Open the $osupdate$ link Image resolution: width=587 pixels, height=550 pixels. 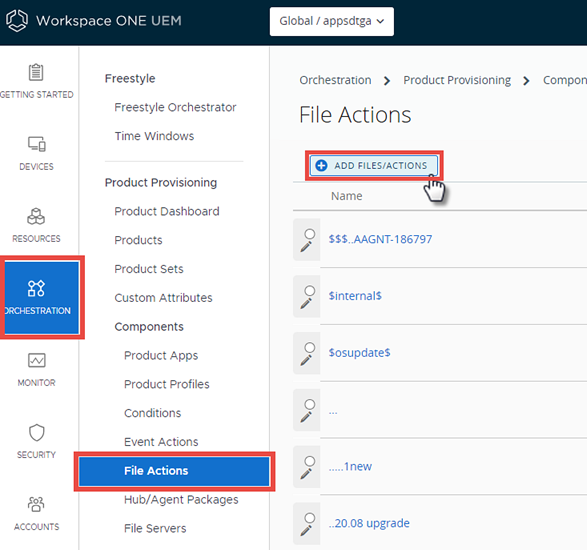[359, 353]
